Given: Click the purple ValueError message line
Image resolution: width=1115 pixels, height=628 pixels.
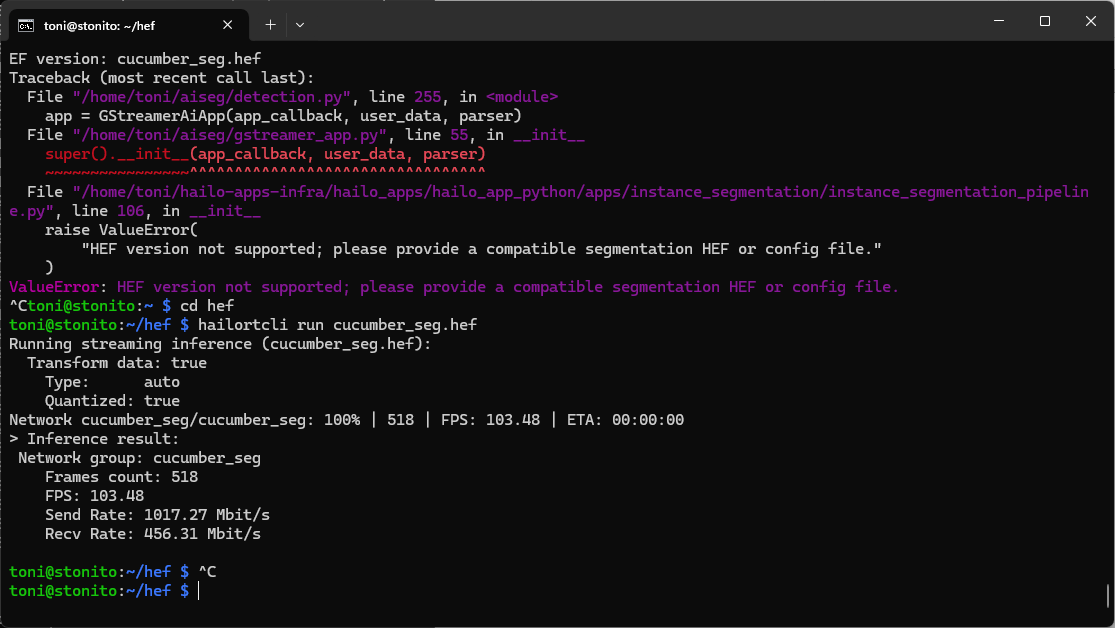Looking at the screenshot, I should coord(454,287).
